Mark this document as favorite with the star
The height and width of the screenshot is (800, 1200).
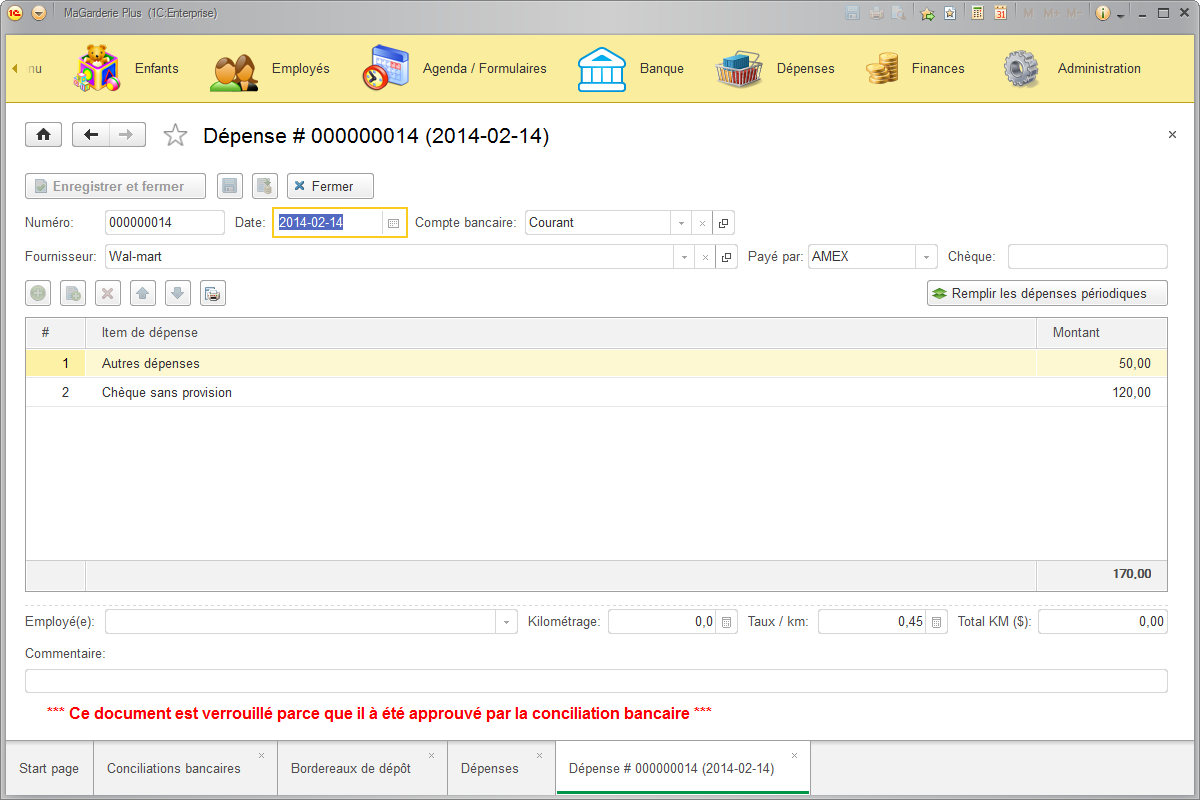175,134
